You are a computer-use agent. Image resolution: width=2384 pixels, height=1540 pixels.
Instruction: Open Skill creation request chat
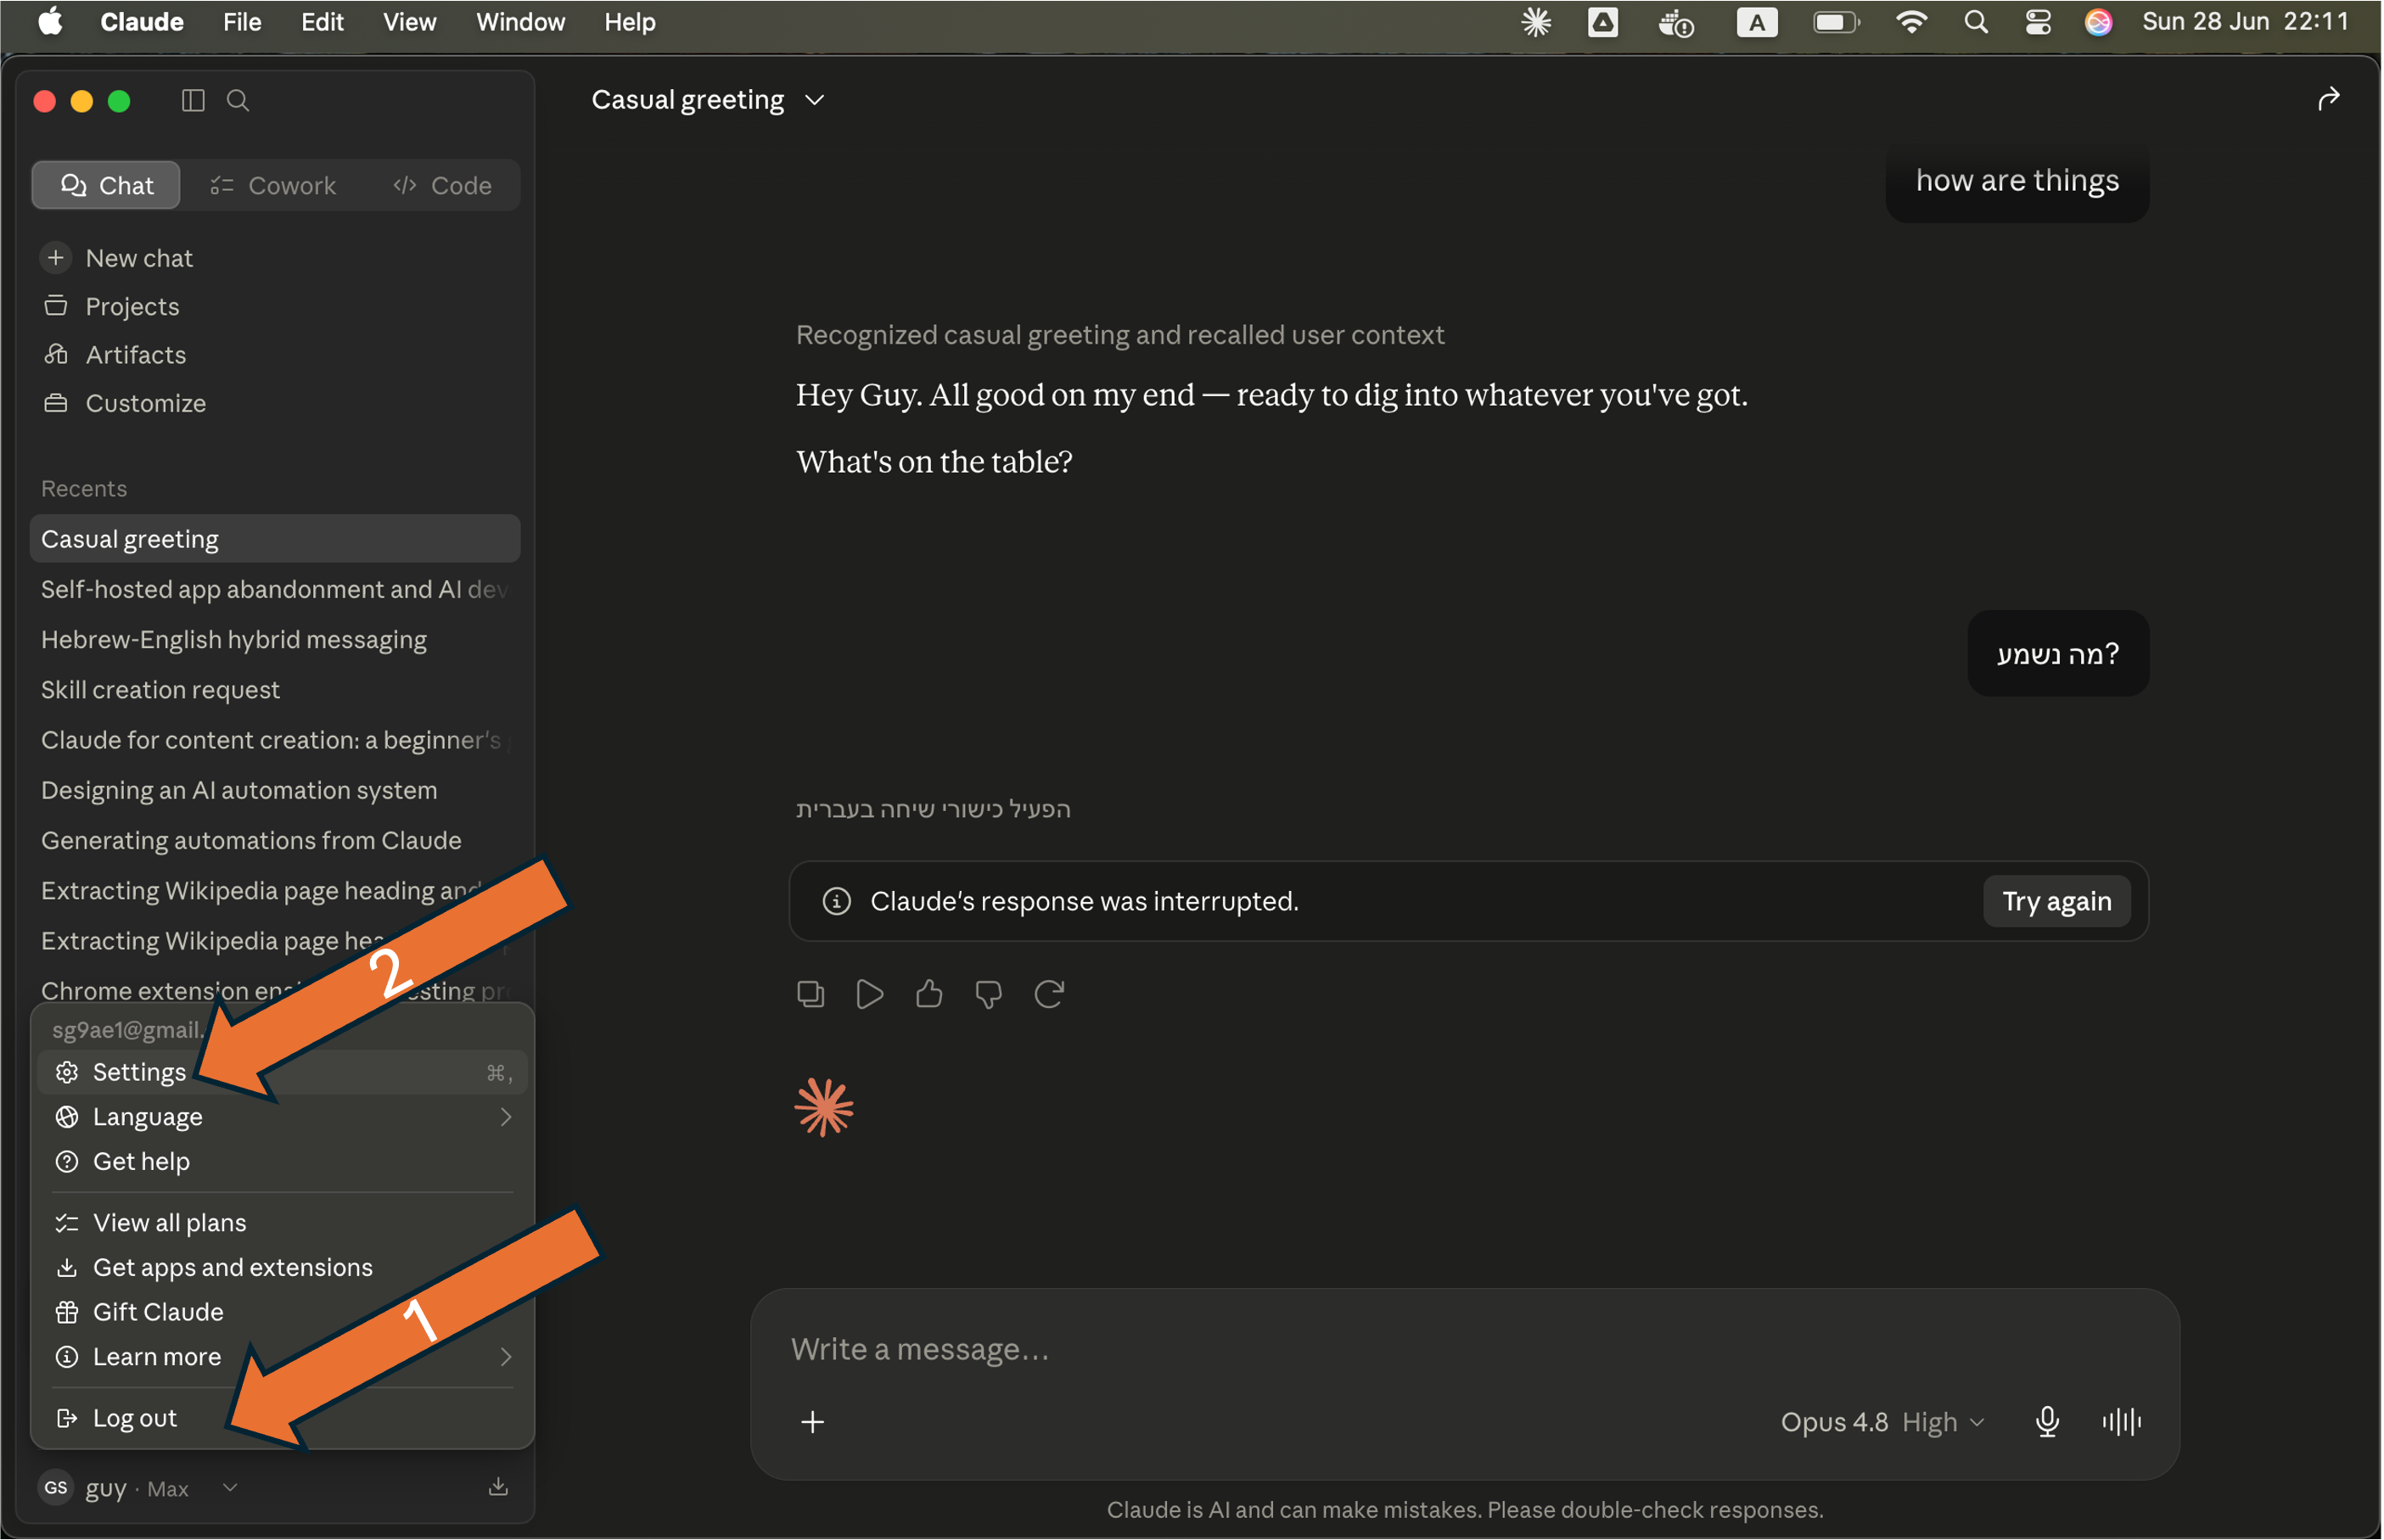(x=275, y=690)
